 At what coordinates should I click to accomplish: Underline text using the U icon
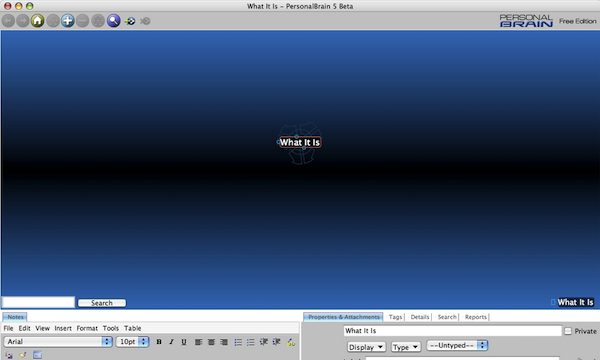click(x=184, y=342)
